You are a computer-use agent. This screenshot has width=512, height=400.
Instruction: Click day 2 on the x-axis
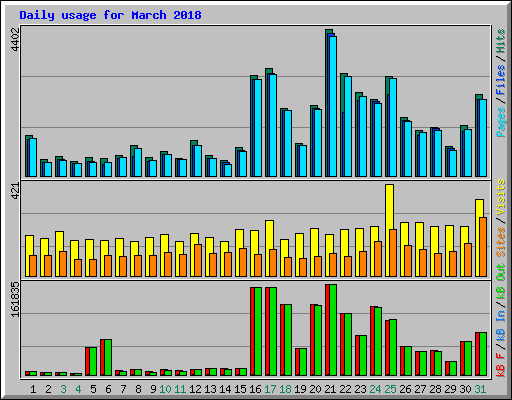[48, 389]
